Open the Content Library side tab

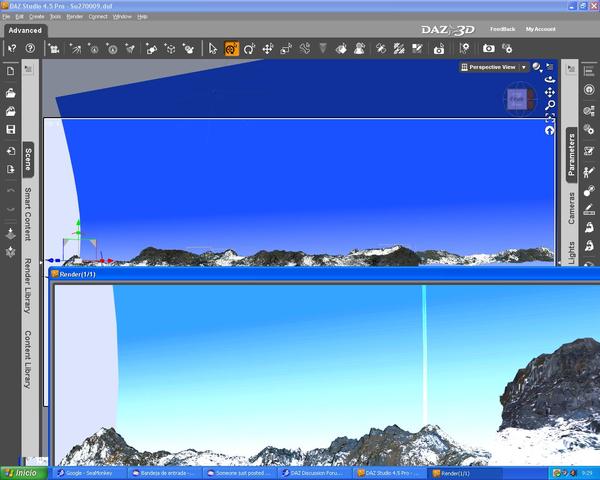tap(28, 359)
